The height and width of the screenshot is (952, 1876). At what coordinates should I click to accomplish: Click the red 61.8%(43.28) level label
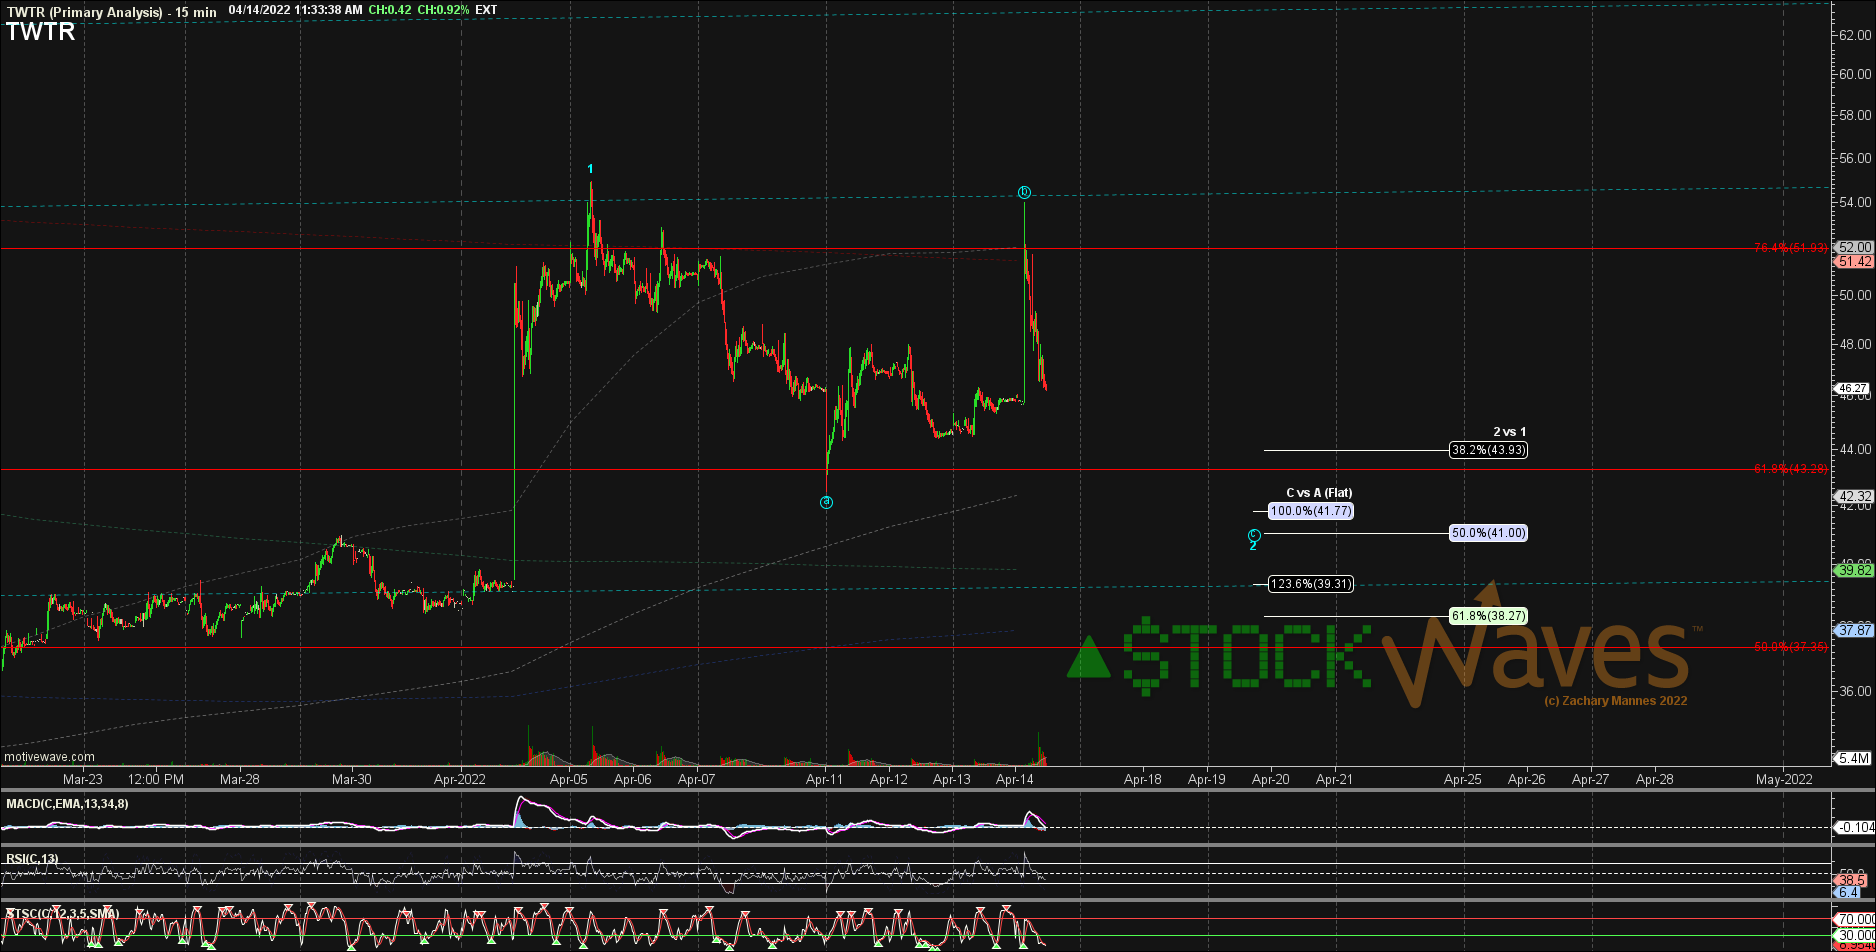[x=1791, y=469]
